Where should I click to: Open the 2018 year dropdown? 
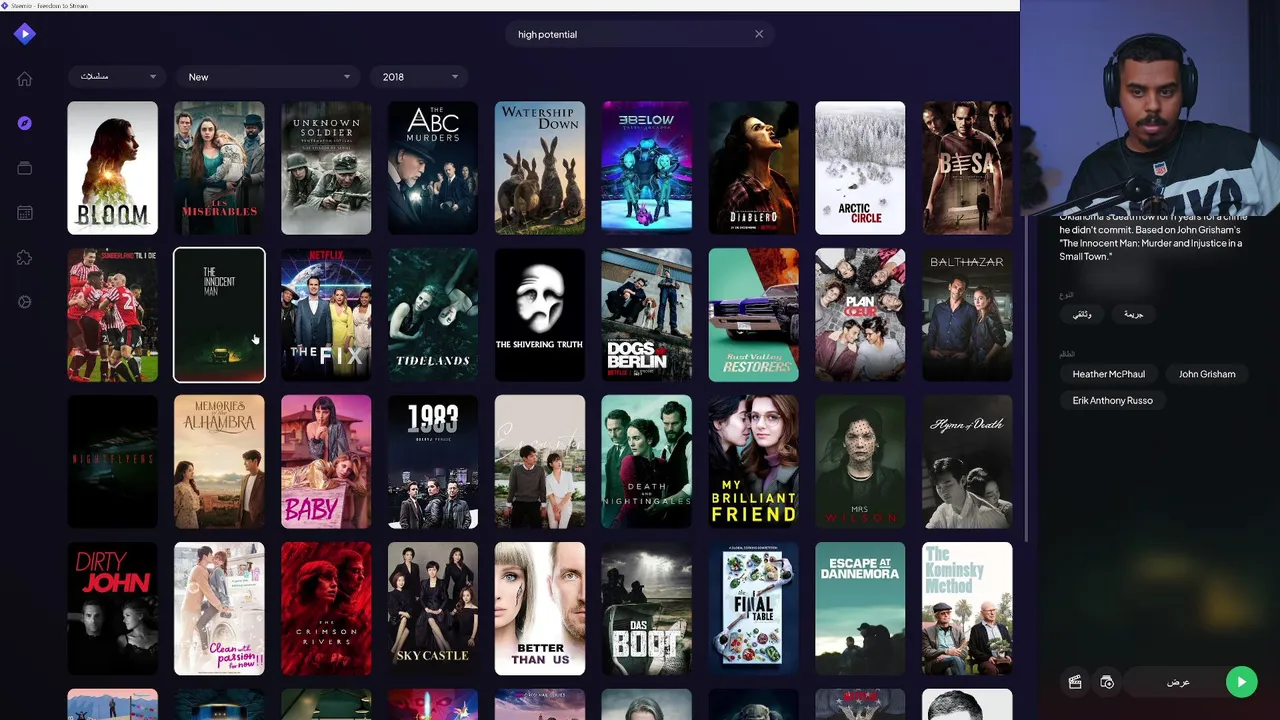[x=420, y=77]
